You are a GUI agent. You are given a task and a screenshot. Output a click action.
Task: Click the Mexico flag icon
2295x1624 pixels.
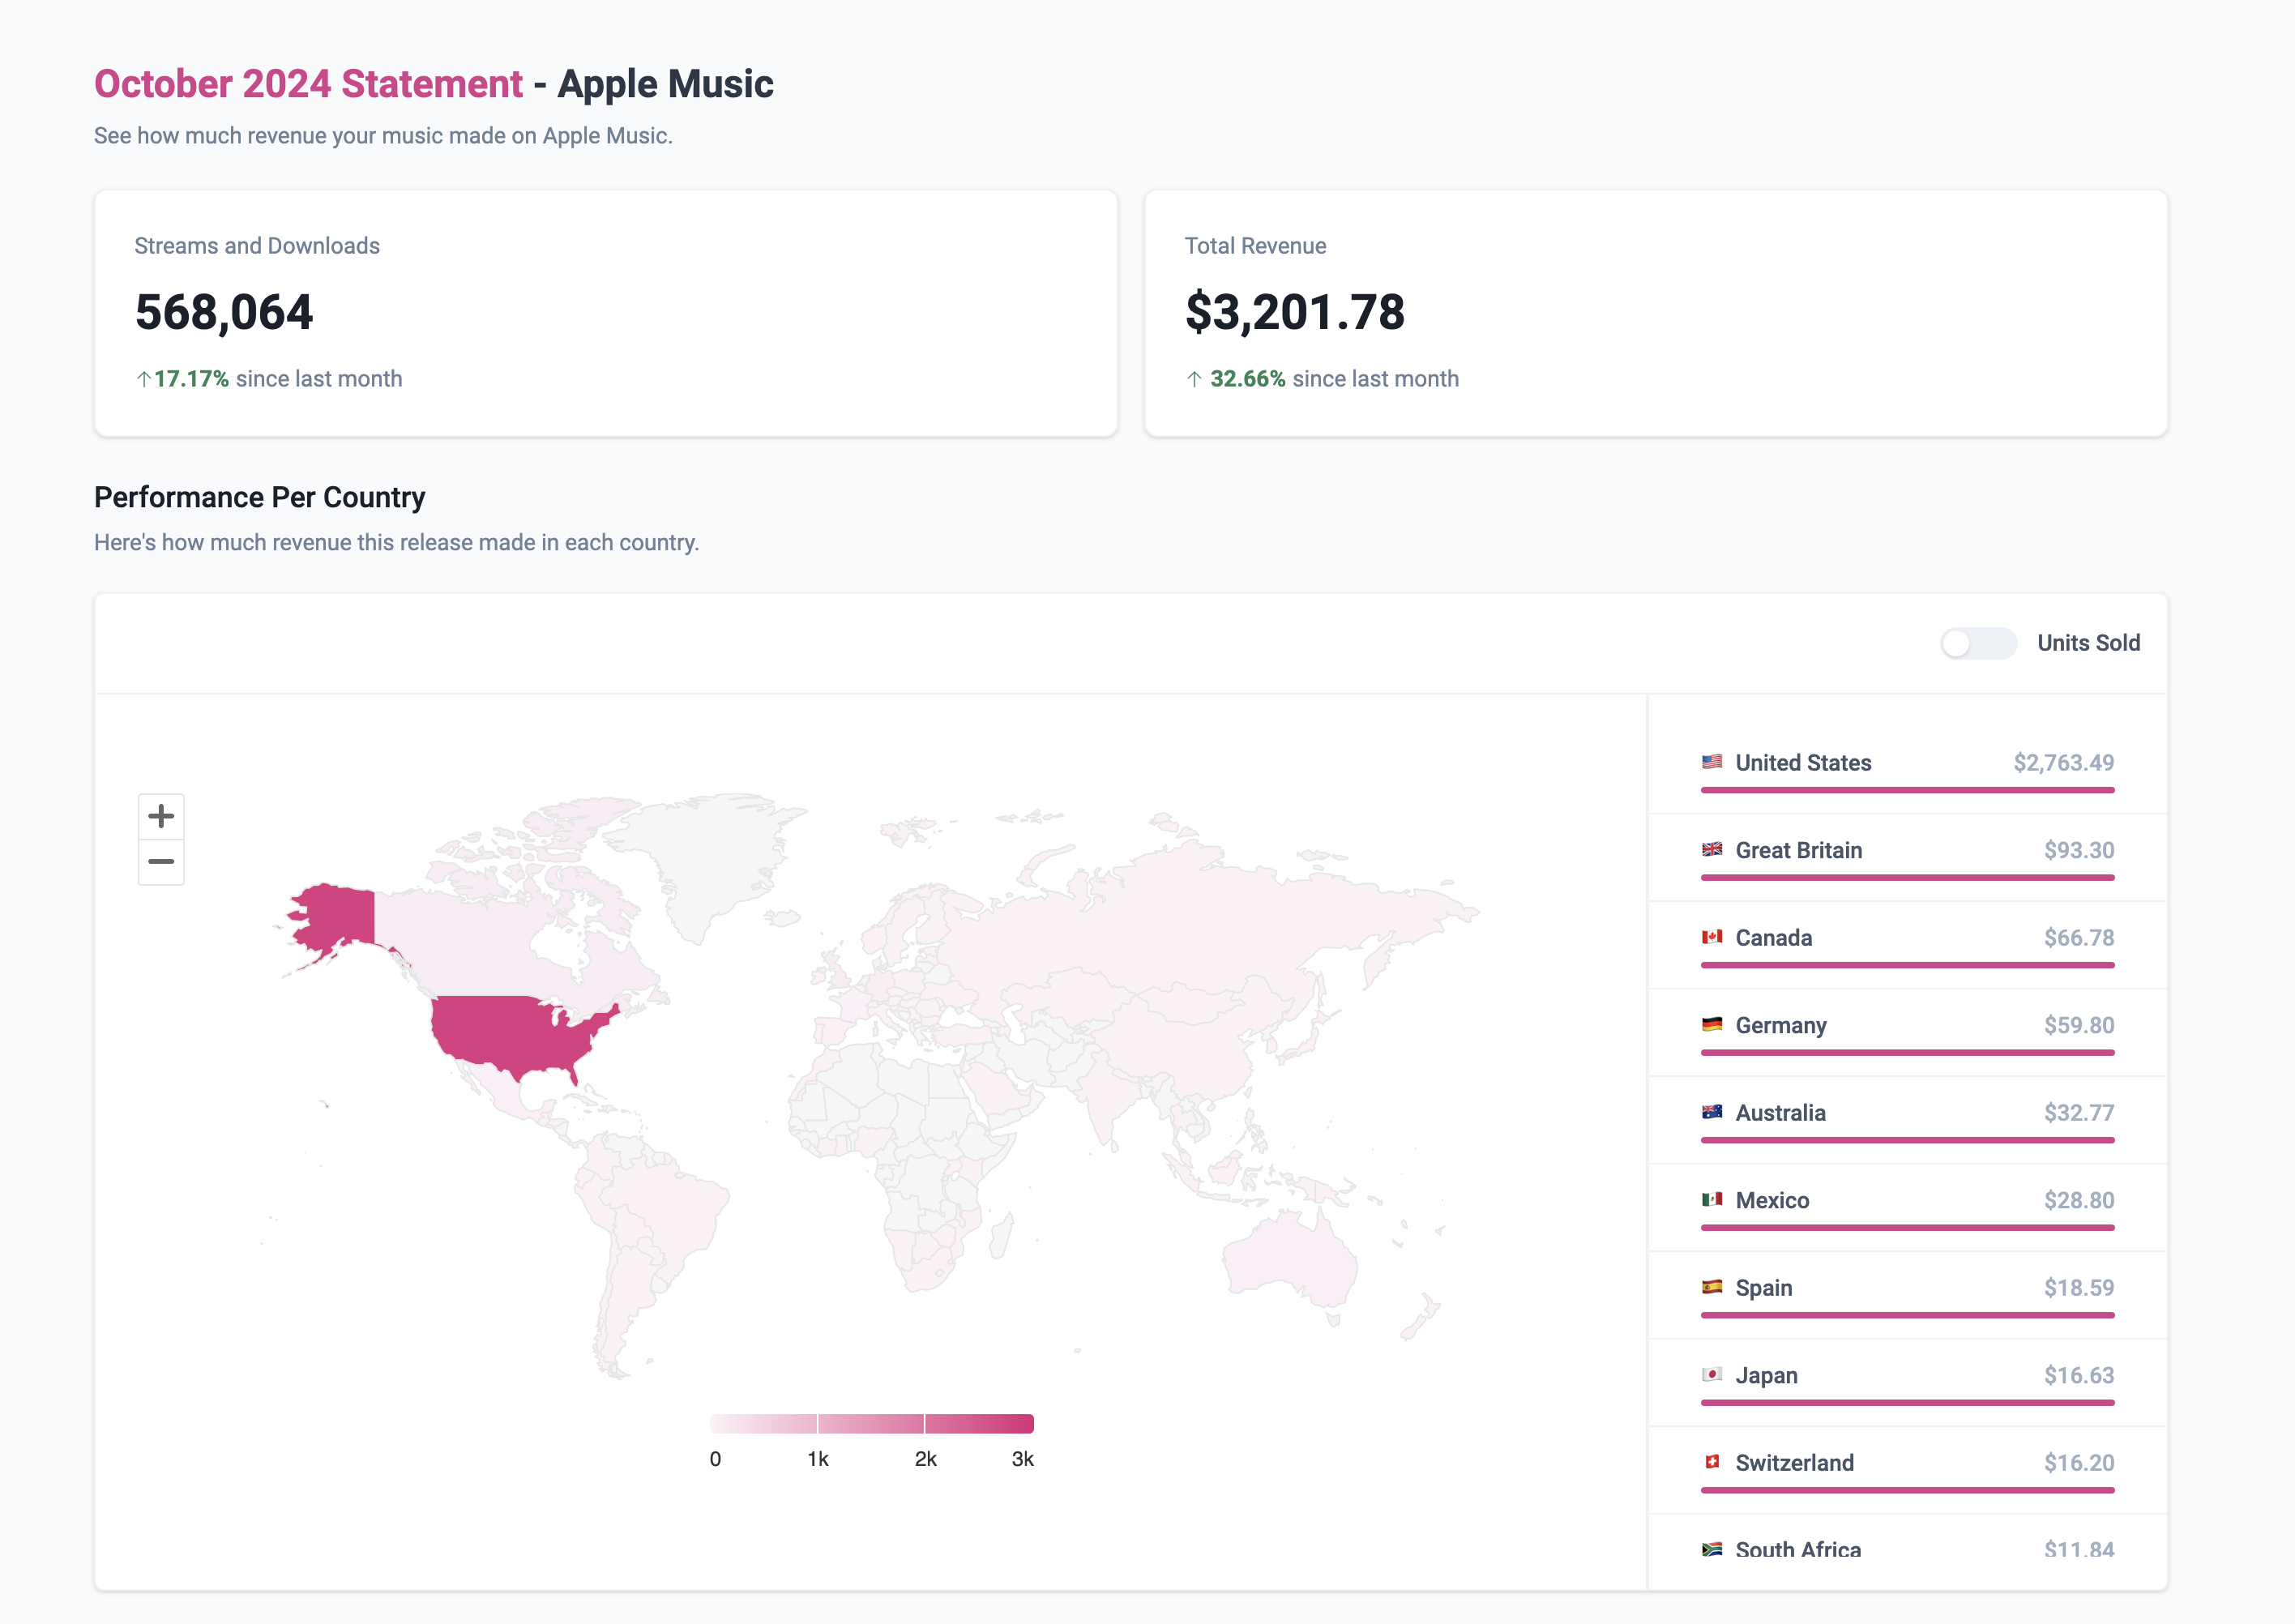(1712, 1199)
